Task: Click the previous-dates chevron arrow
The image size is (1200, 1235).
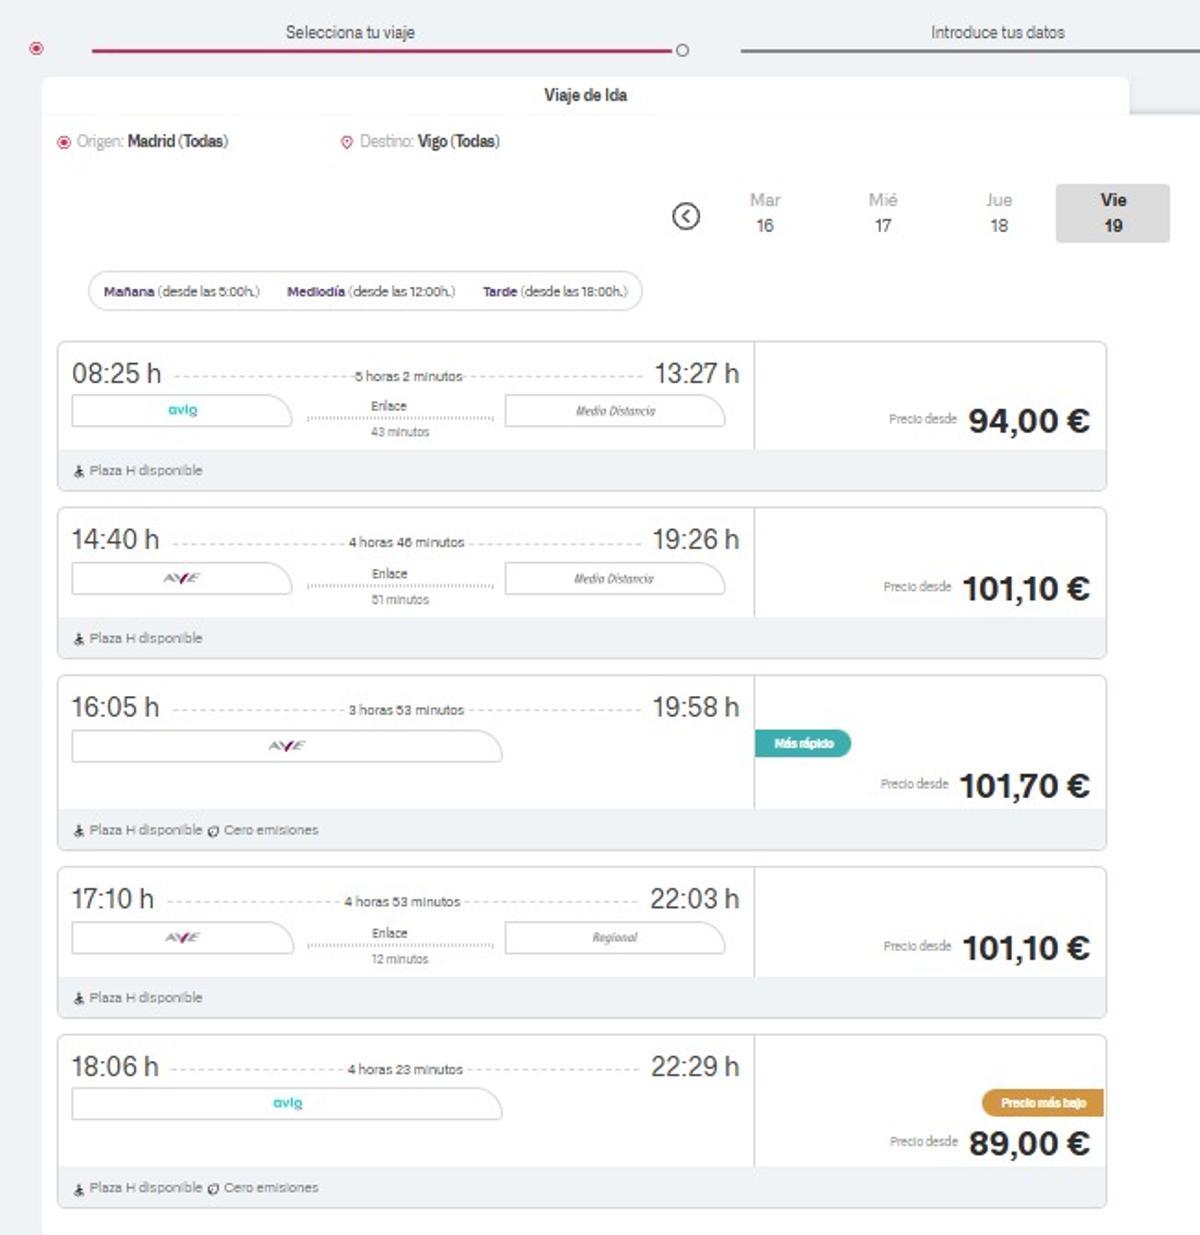Action: coord(686,216)
